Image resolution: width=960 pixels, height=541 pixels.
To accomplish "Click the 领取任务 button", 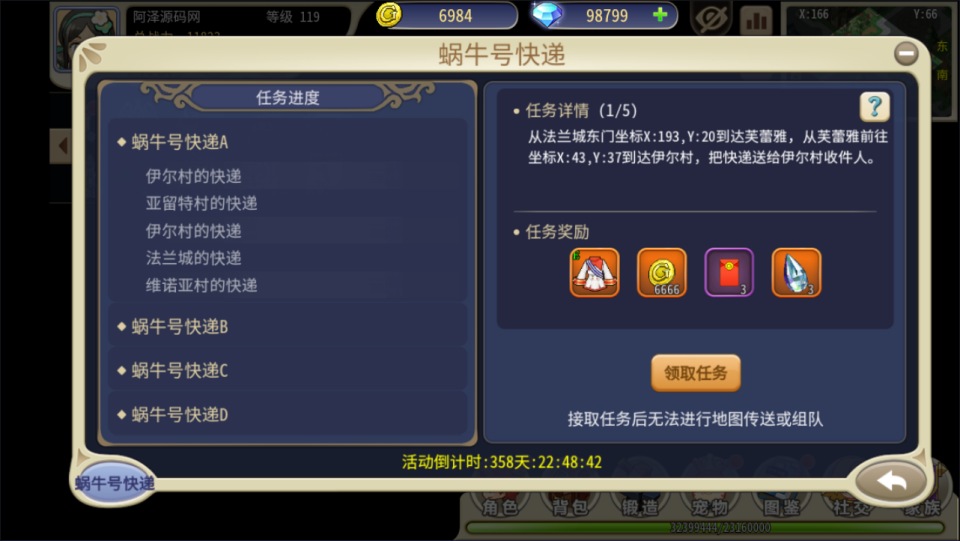I will (x=696, y=373).
